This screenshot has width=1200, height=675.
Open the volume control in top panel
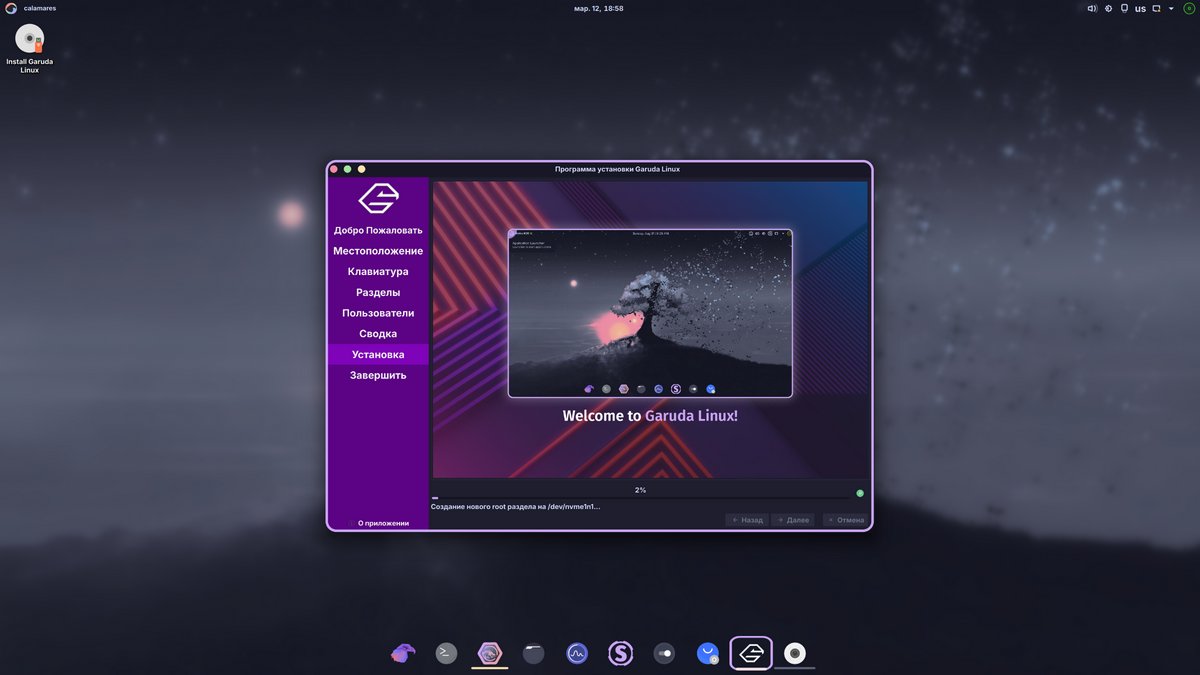point(1092,8)
